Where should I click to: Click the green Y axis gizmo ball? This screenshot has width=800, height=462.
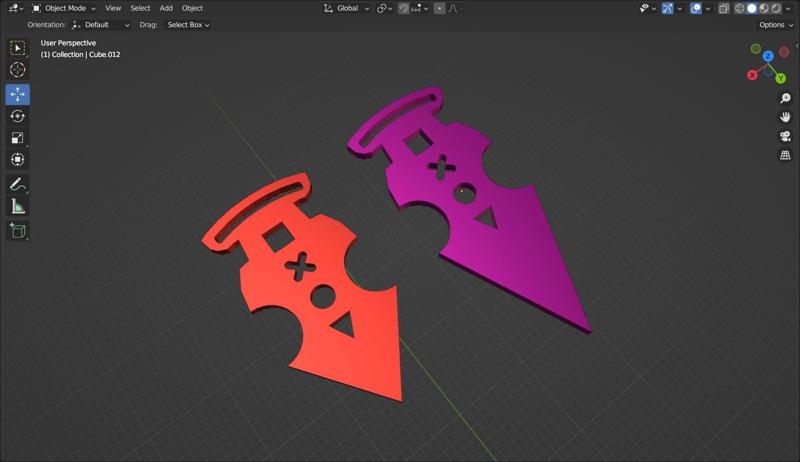[x=780, y=78]
